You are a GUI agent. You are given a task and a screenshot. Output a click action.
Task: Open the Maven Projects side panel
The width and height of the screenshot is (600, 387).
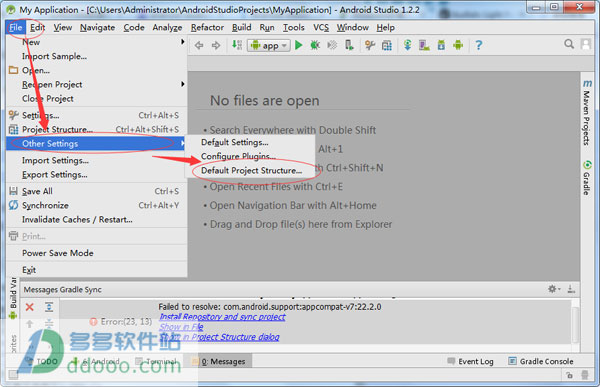587,113
